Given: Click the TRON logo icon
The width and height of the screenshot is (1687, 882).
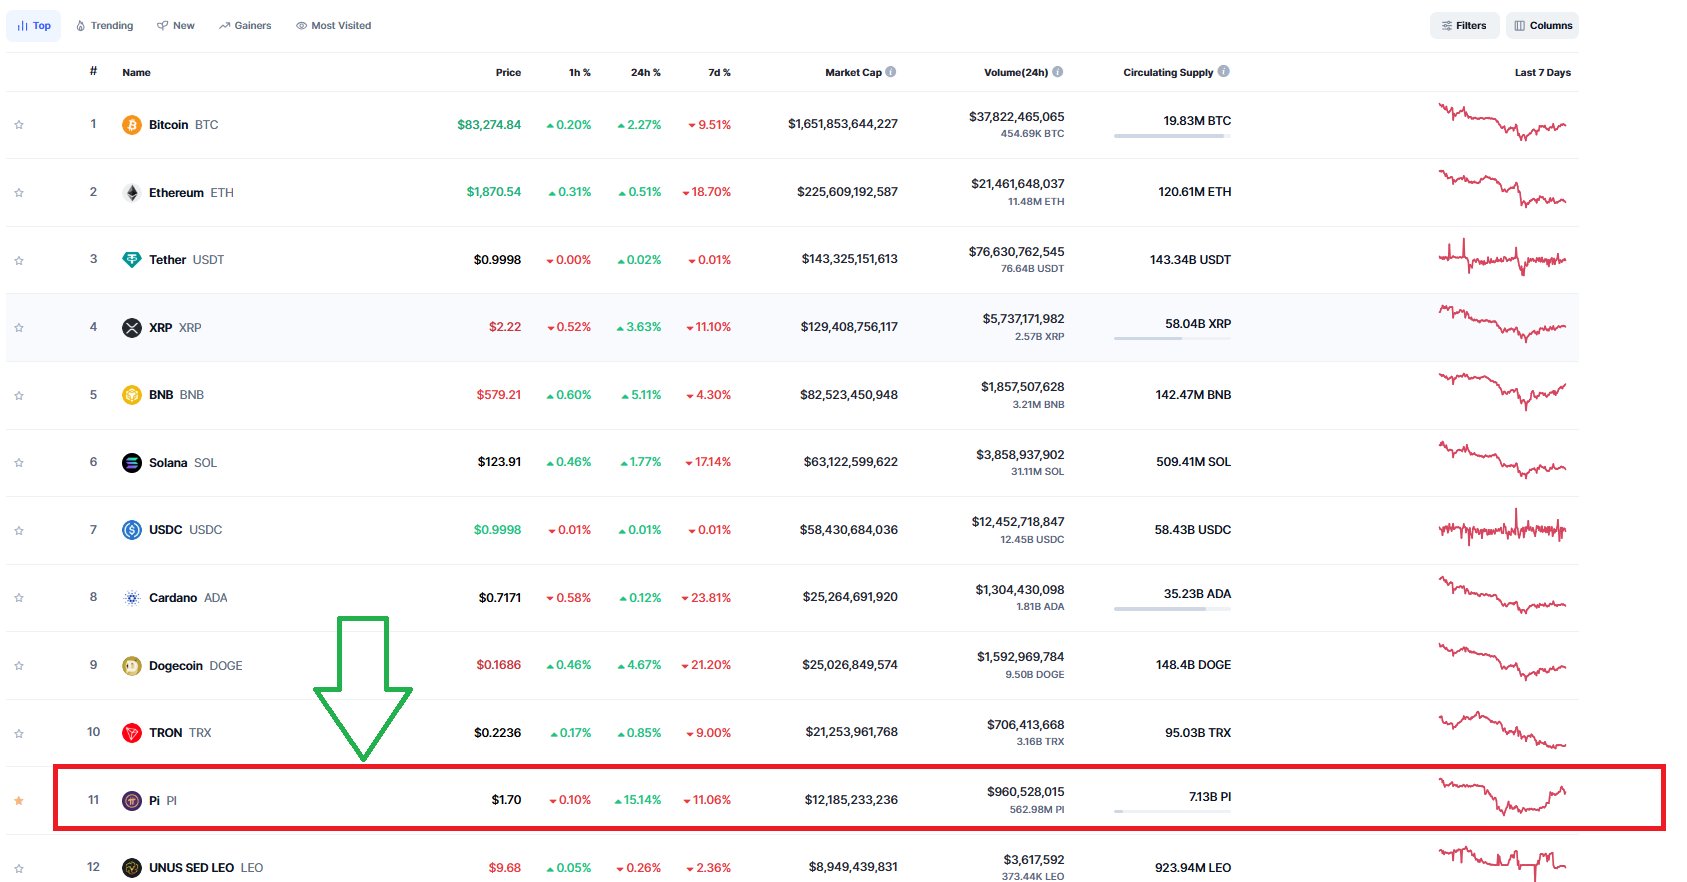Looking at the screenshot, I should click(131, 733).
